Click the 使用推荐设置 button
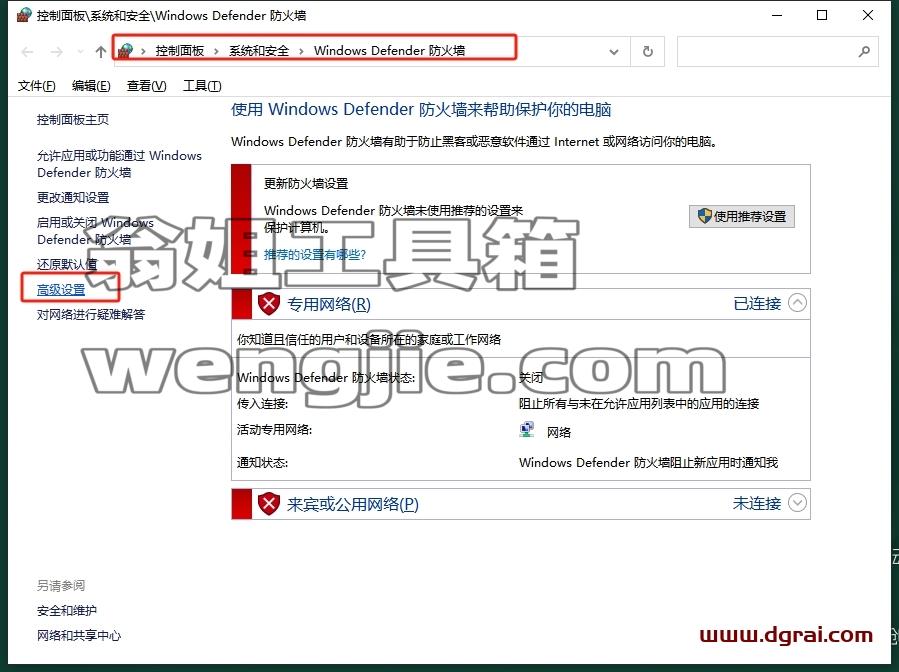Viewport: 899px width, 672px height. 742,216
